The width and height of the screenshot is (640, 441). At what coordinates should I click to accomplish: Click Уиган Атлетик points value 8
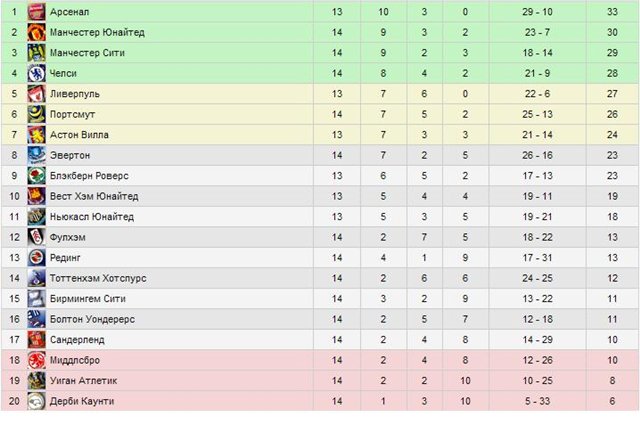coord(612,381)
